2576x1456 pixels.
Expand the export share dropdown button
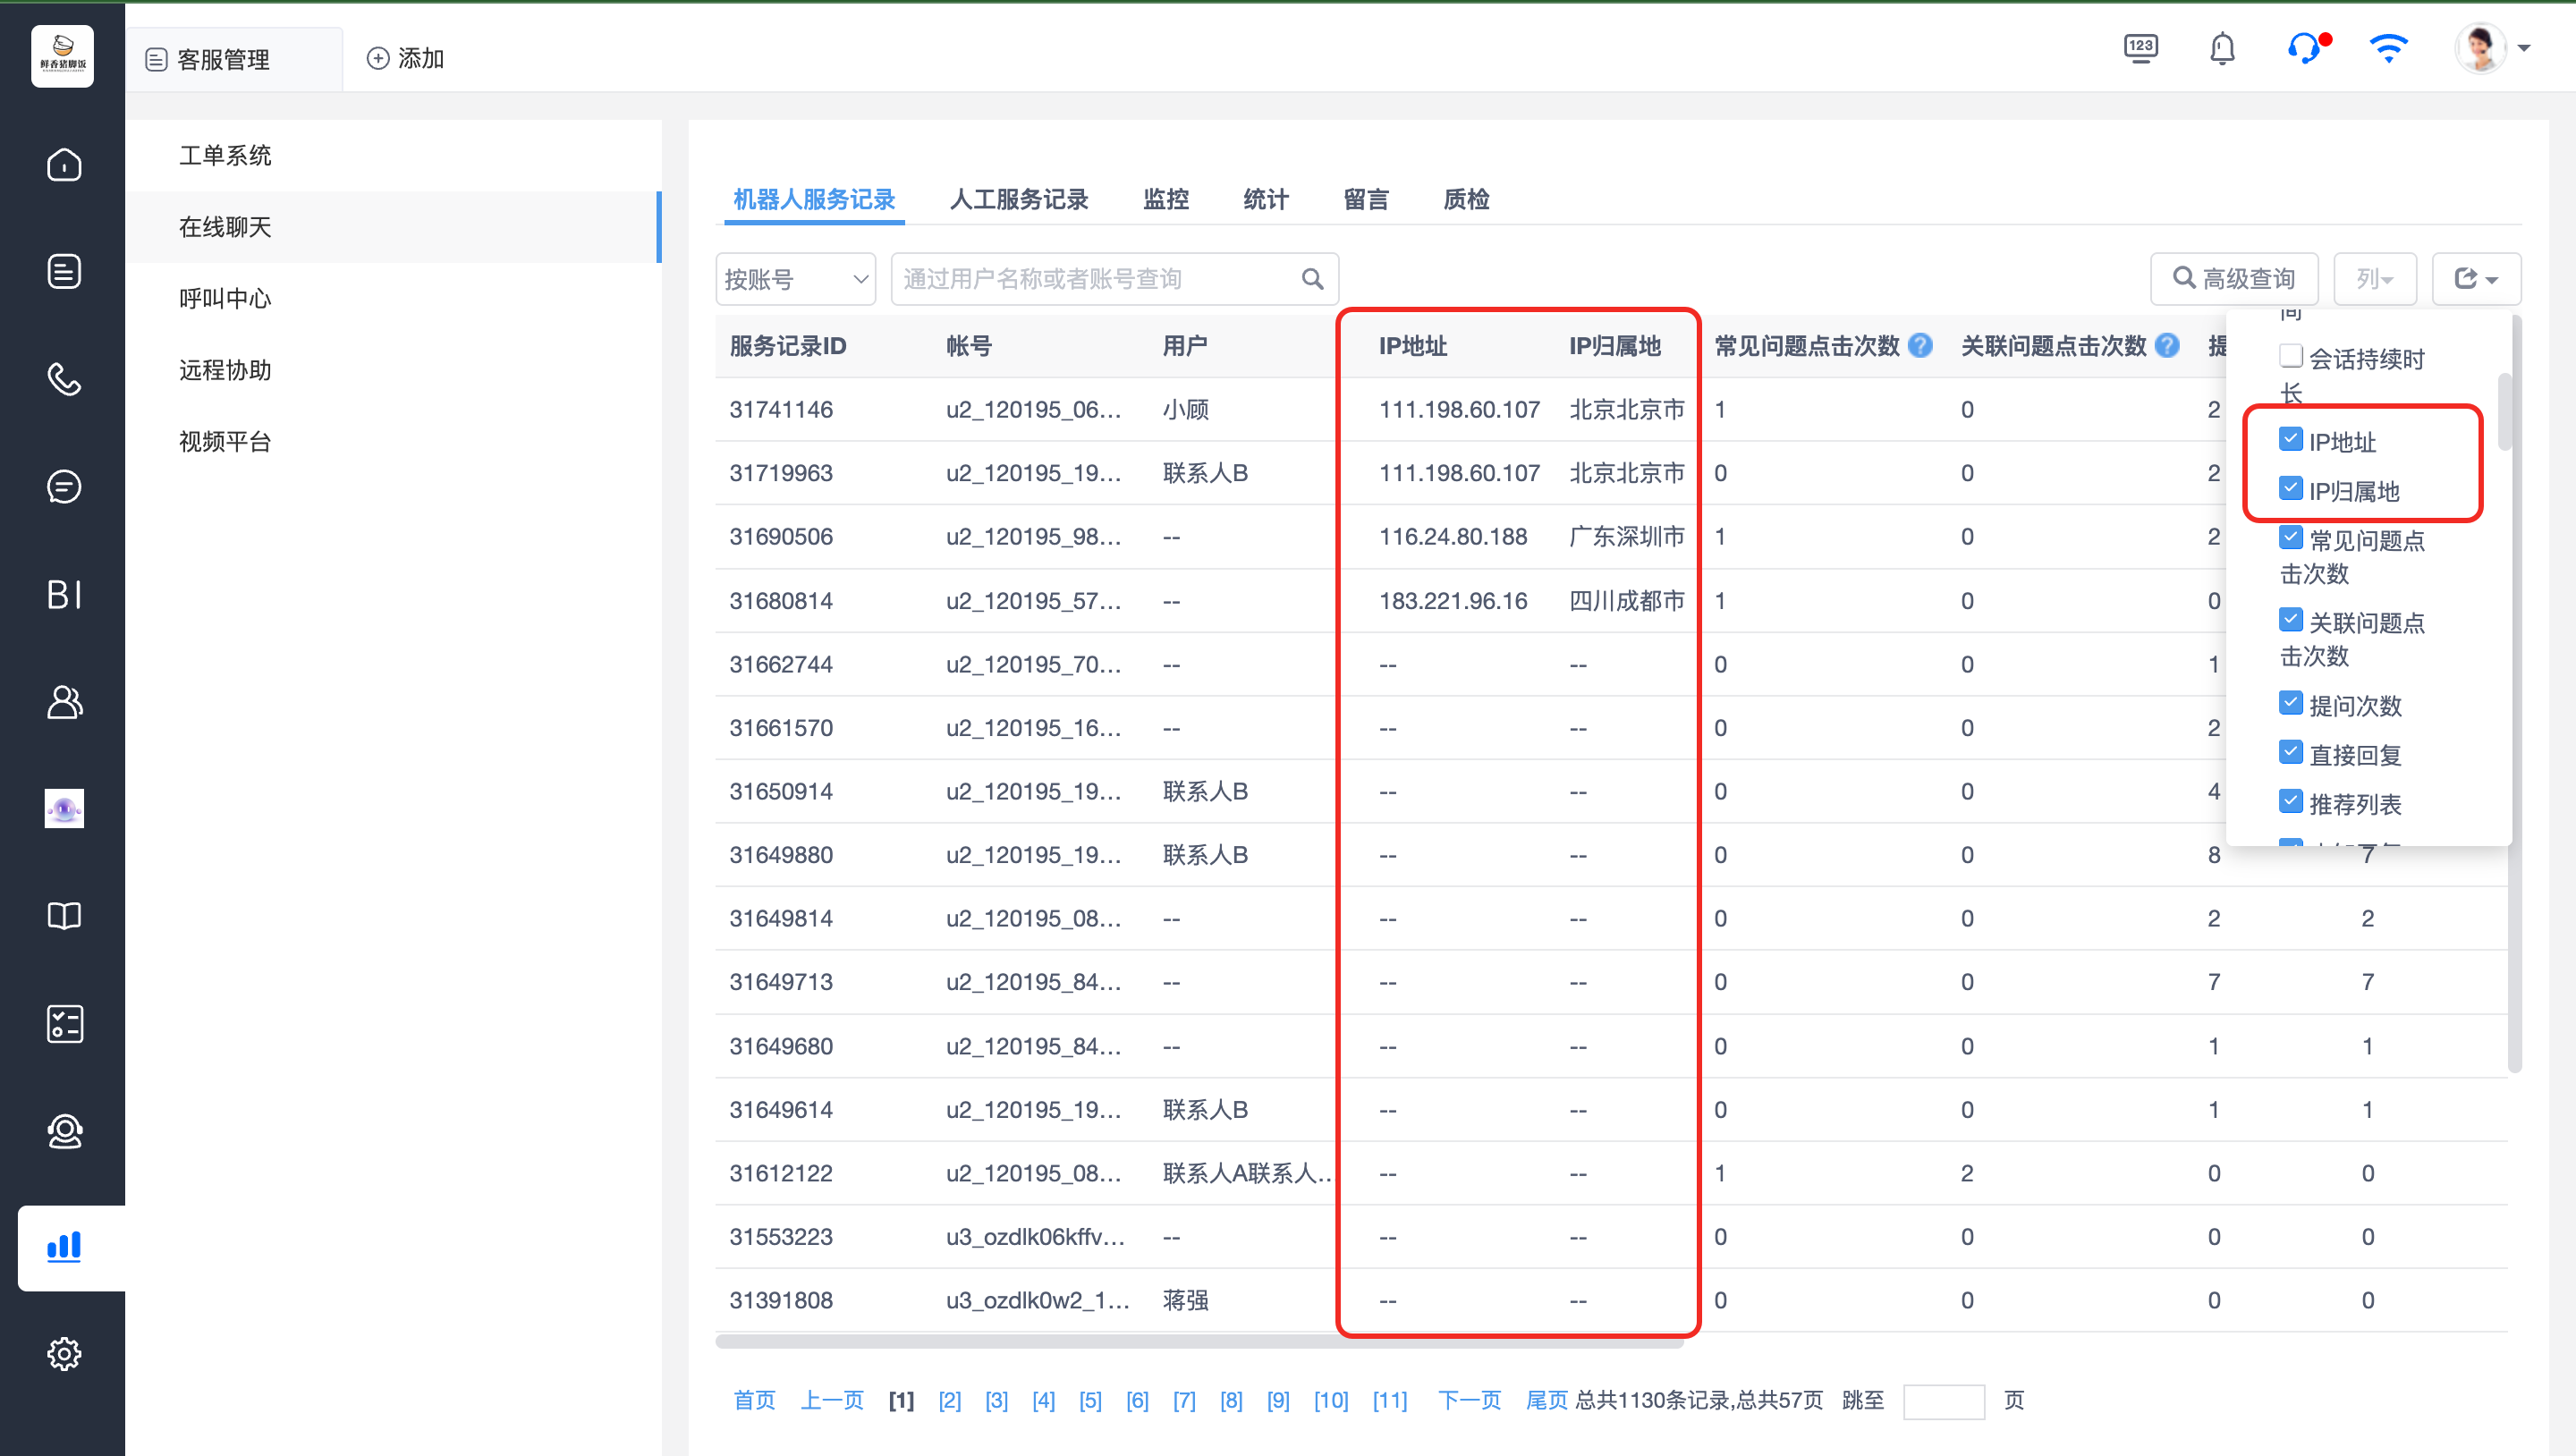(x=2475, y=279)
